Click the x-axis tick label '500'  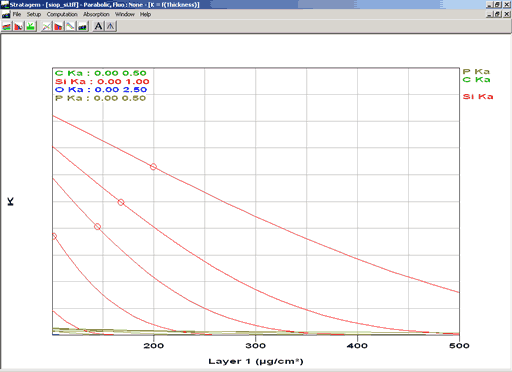click(x=459, y=346)
